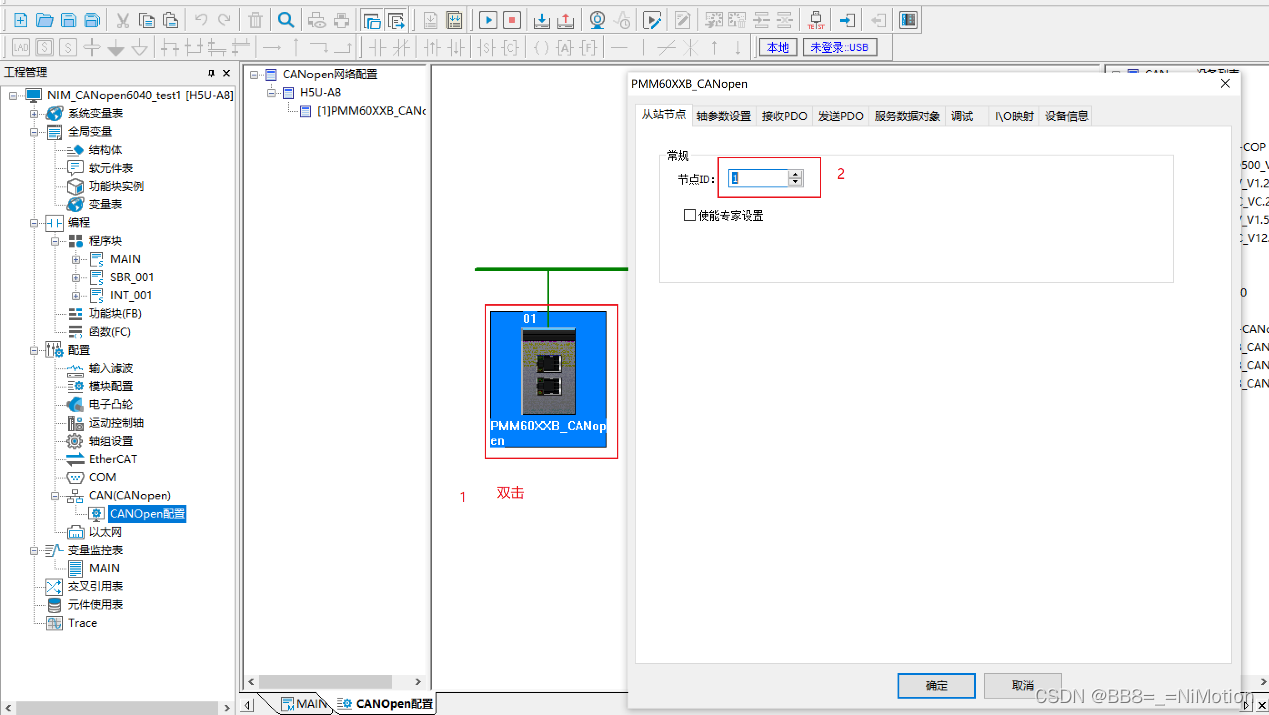The image size is (1269, 715).
Task: Click the Upload from PLC icon
Action: [565, 20]
